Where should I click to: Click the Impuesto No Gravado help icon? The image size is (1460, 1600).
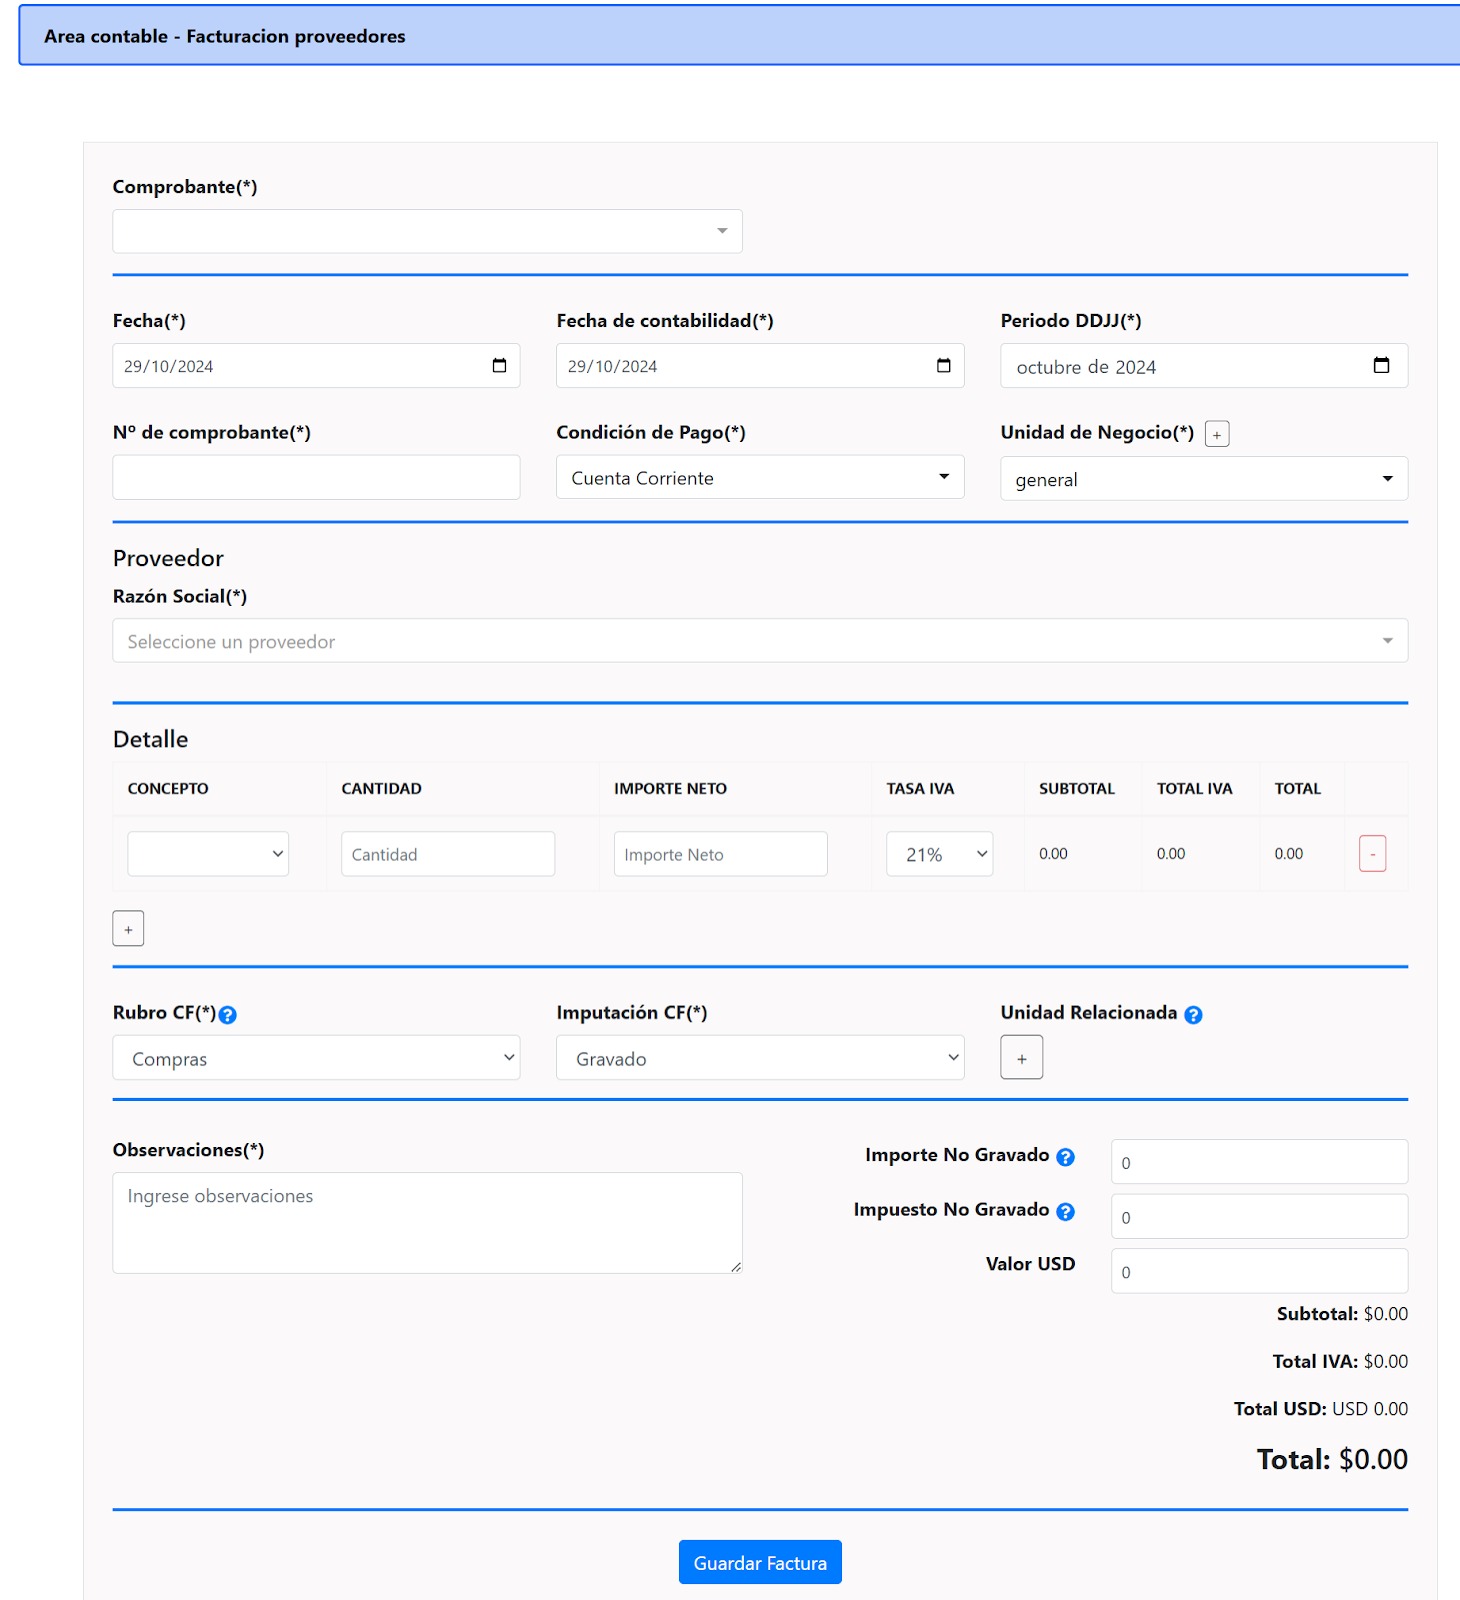coord(1066,1212)
